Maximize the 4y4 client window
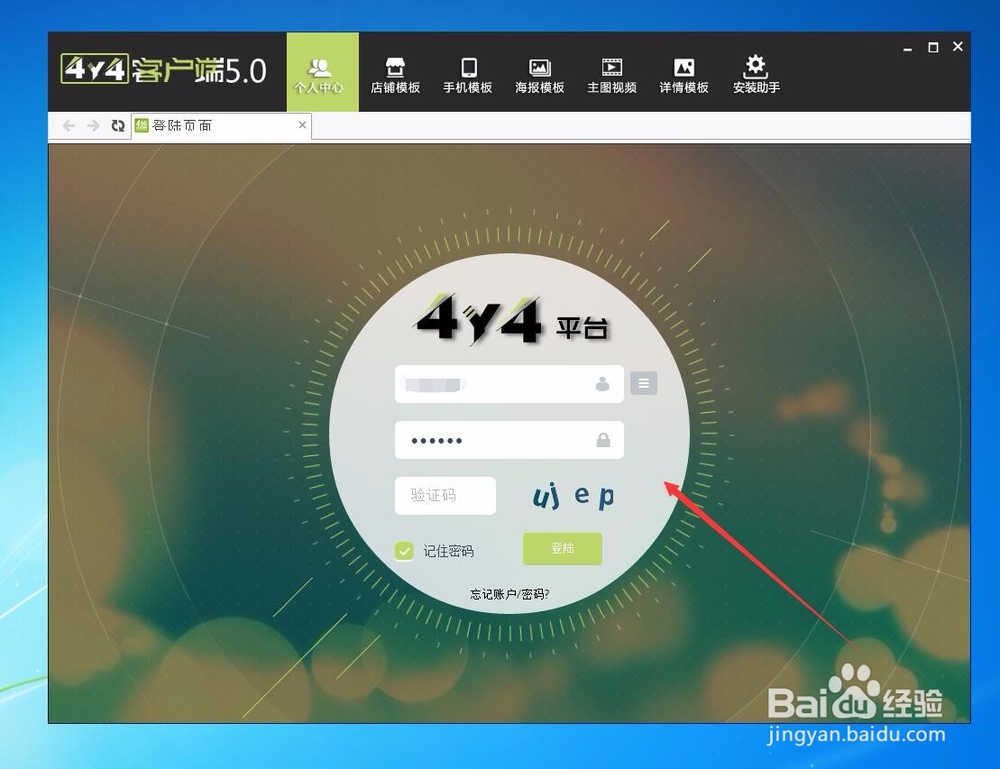This screenshot has height=769, width=1000. pos(933,47)
